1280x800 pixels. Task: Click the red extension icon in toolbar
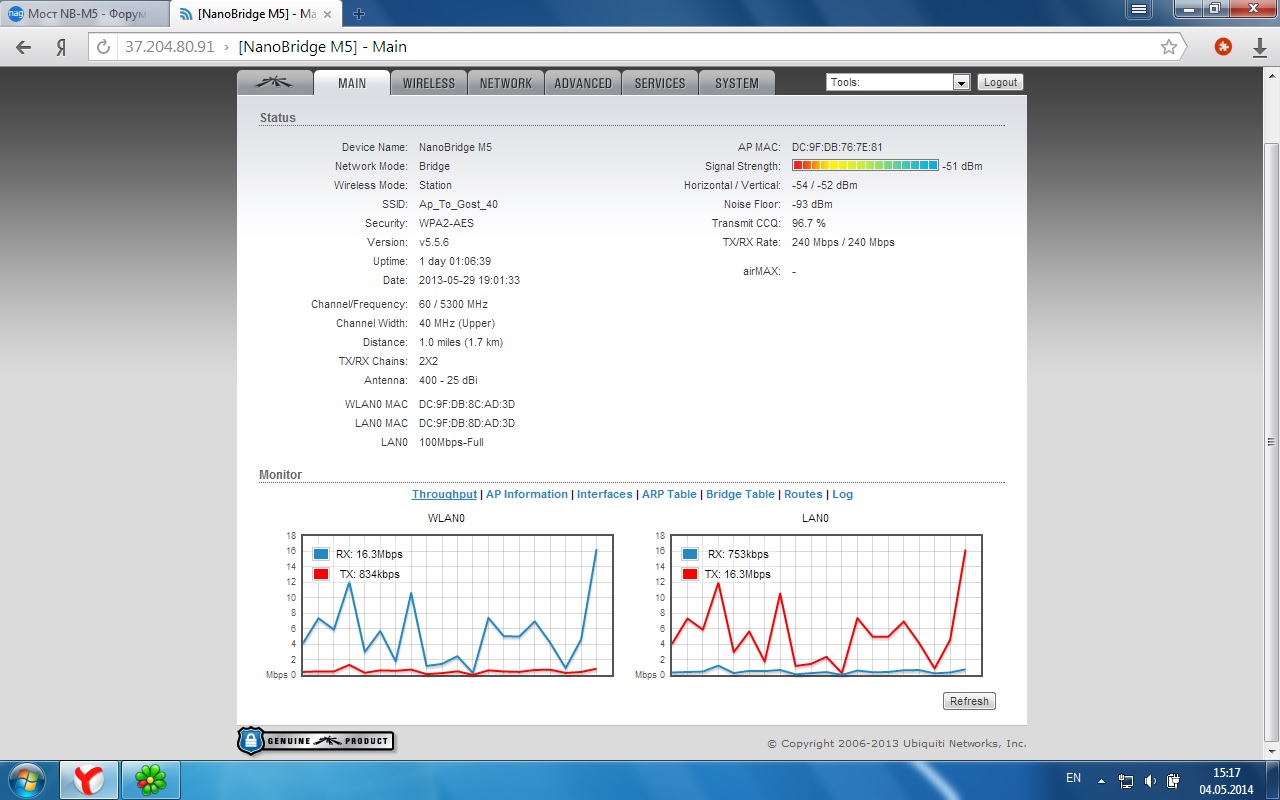[x=1222, y=47]
